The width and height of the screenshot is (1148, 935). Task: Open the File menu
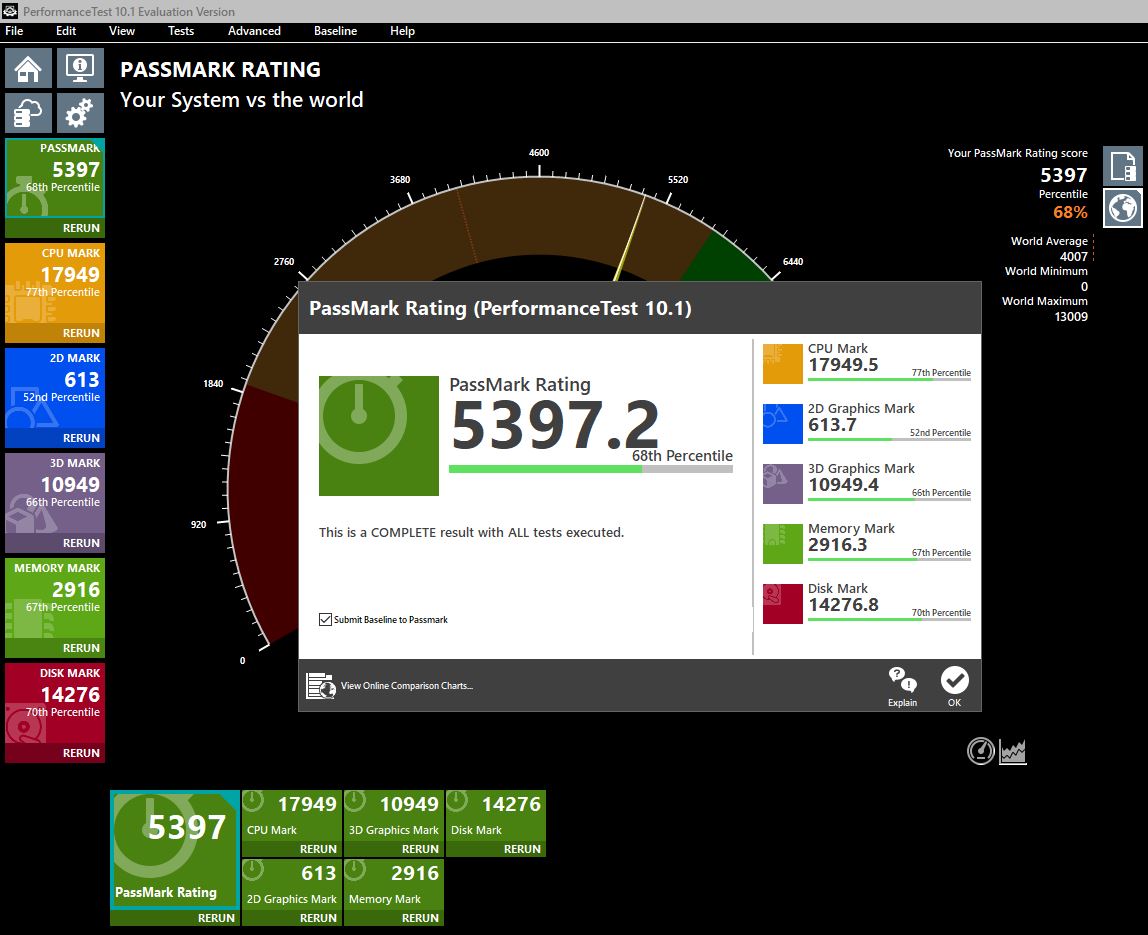pos(15,31)
